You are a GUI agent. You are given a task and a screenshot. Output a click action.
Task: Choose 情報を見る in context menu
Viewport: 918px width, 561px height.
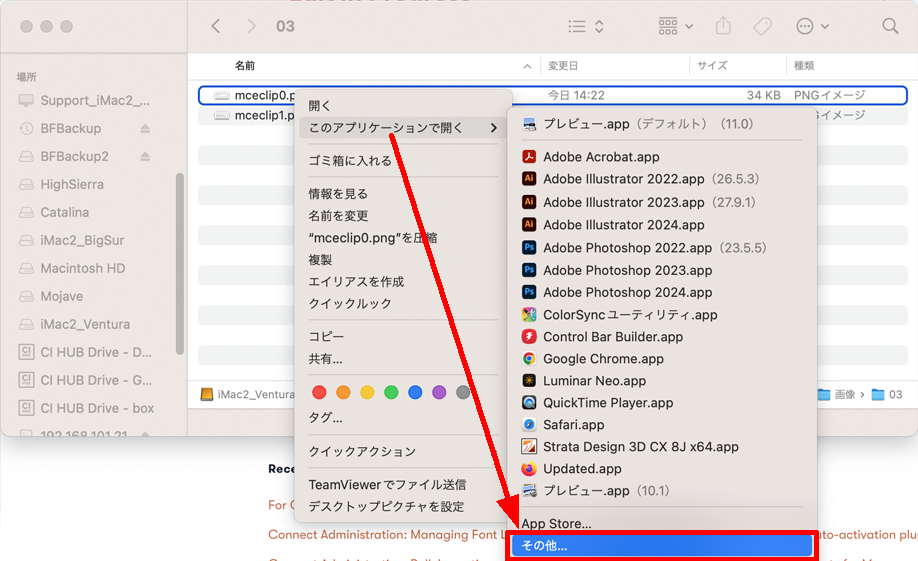pos(338,194)
